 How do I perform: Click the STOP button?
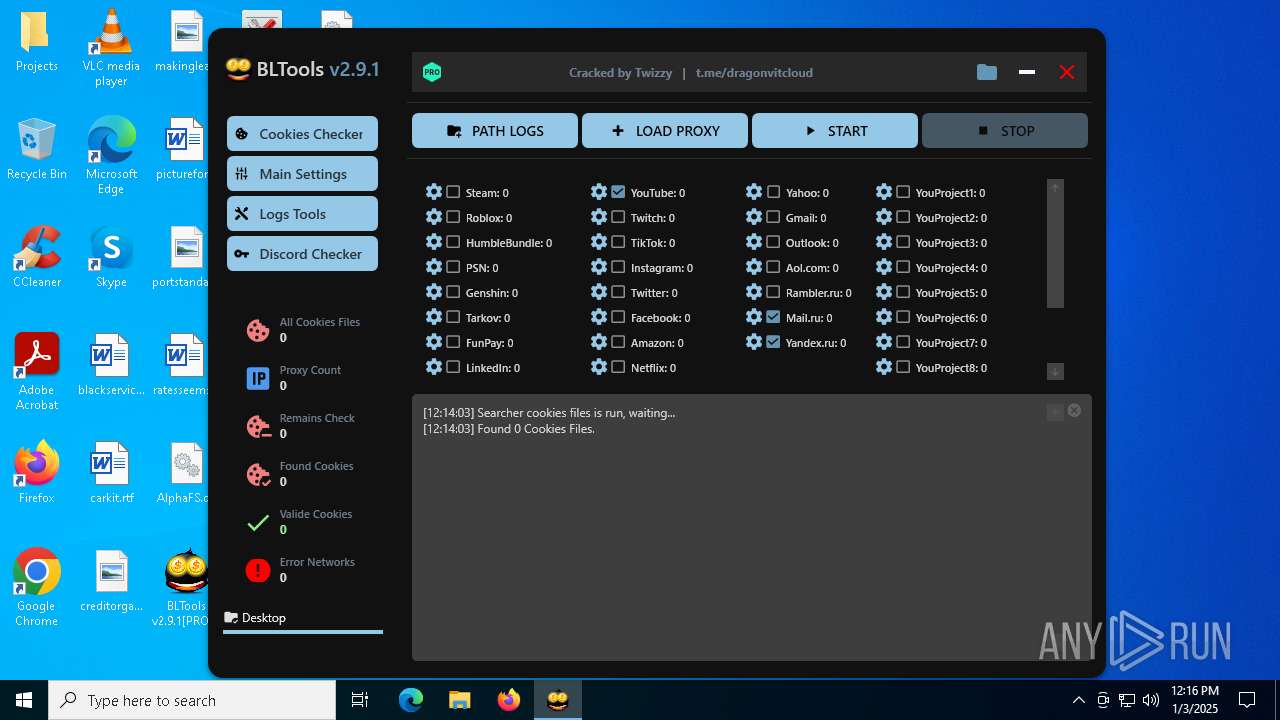coord(1005,130)
